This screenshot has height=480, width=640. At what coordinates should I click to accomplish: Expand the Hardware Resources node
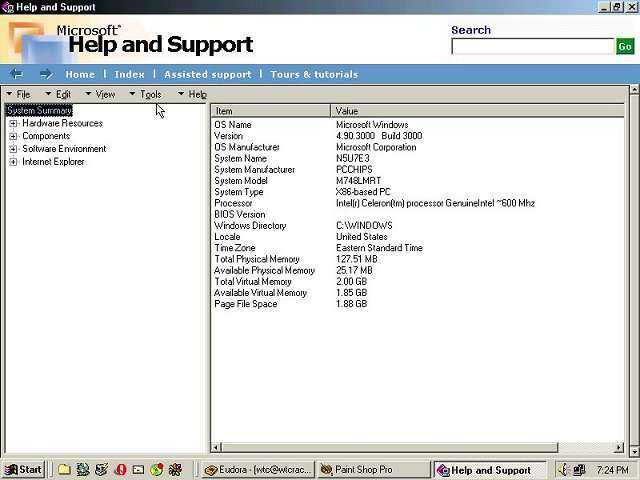pos(14,124)
